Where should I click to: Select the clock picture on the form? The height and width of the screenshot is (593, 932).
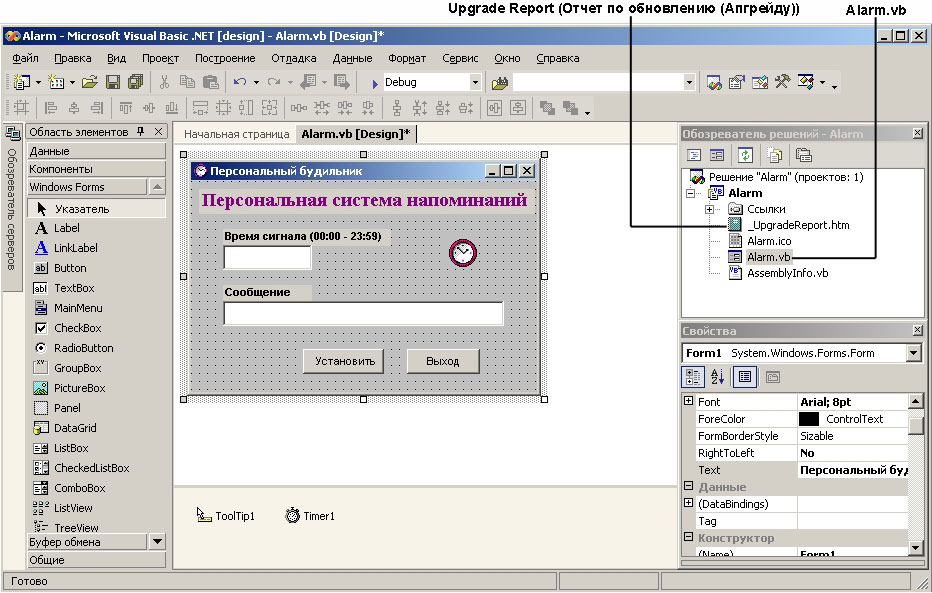coord(463,253)
